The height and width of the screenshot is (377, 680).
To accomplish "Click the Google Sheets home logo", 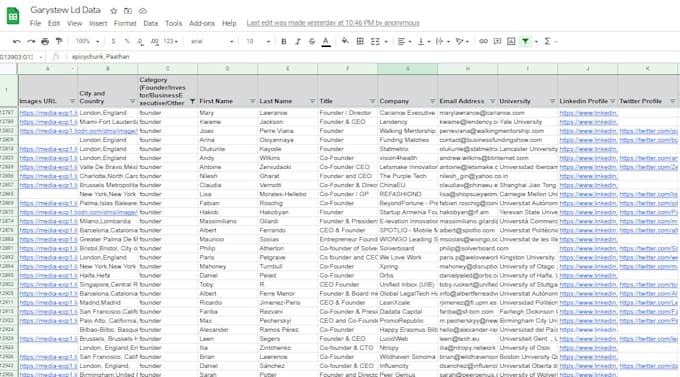I will (x=13, y=16).
